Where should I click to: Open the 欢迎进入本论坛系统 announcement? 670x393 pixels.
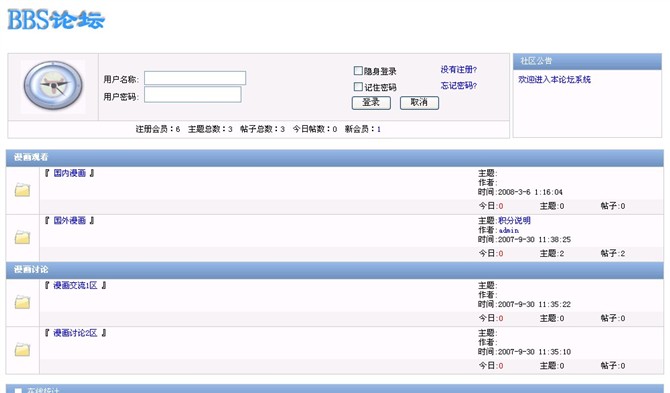coord(554,79)
